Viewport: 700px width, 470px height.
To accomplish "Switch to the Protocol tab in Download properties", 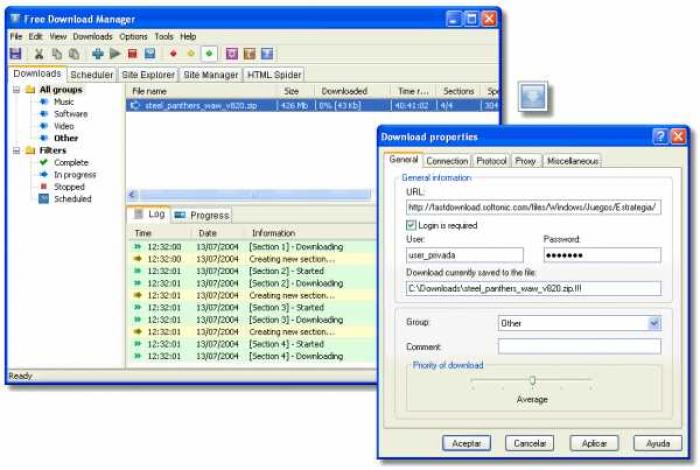I will click(491, 161).
